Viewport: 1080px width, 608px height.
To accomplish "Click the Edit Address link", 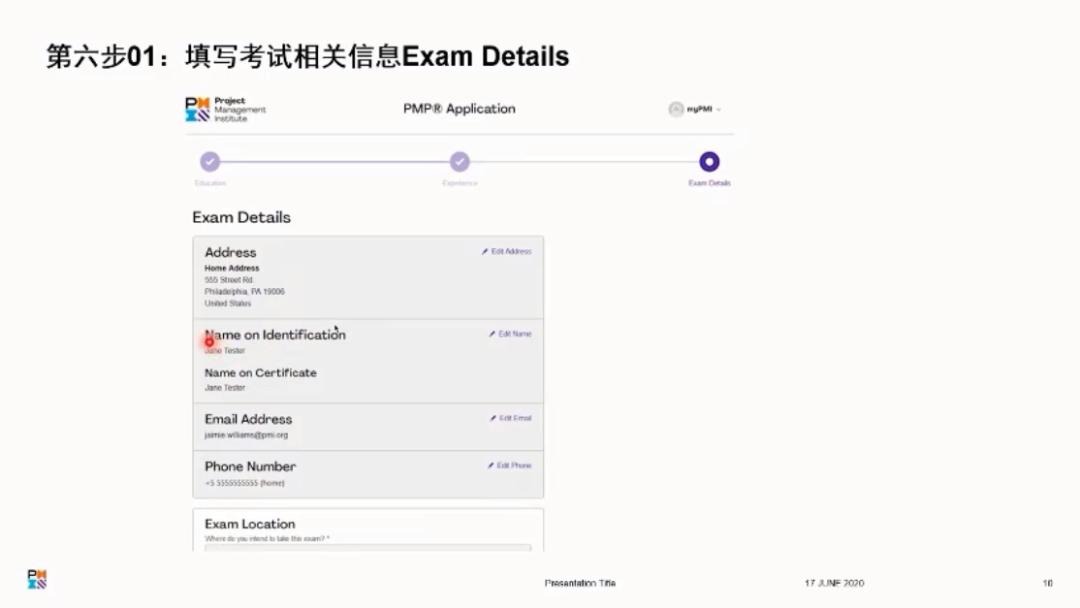I will click(511, 251).
